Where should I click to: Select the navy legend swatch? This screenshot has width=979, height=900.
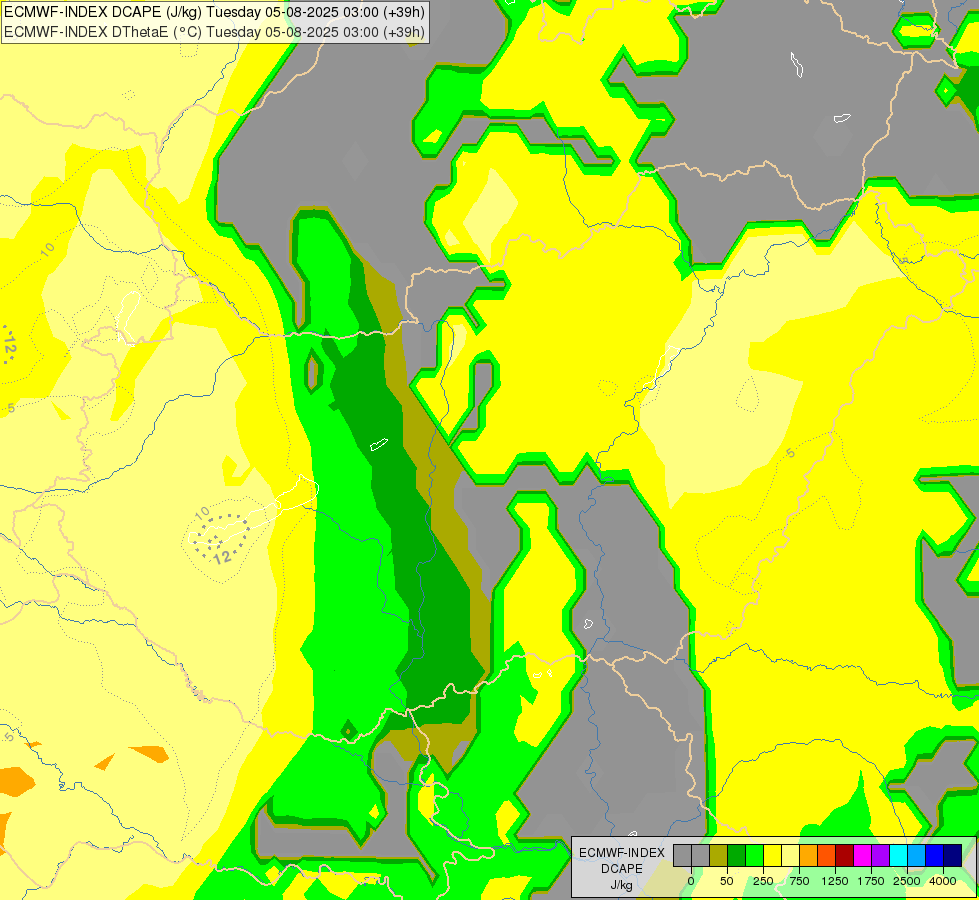953,855
